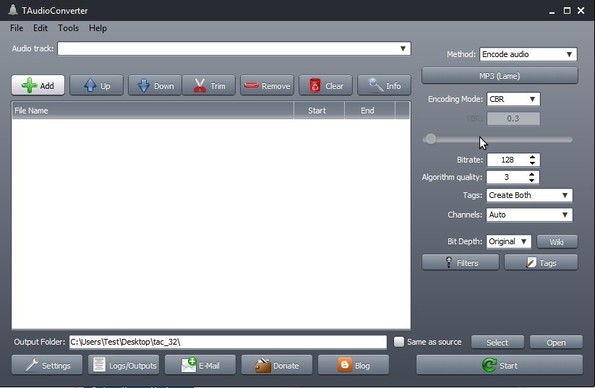The height and width of the screenshot is (388, 595).
Task: Click the quality slider handle
Action: 430,139
